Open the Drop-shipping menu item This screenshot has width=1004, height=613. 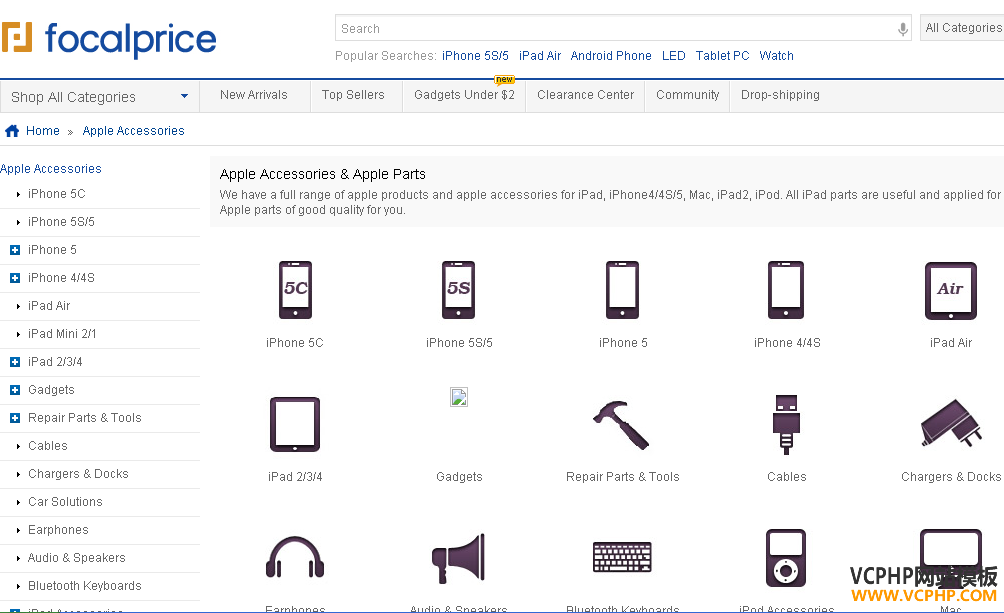point(780,95)
